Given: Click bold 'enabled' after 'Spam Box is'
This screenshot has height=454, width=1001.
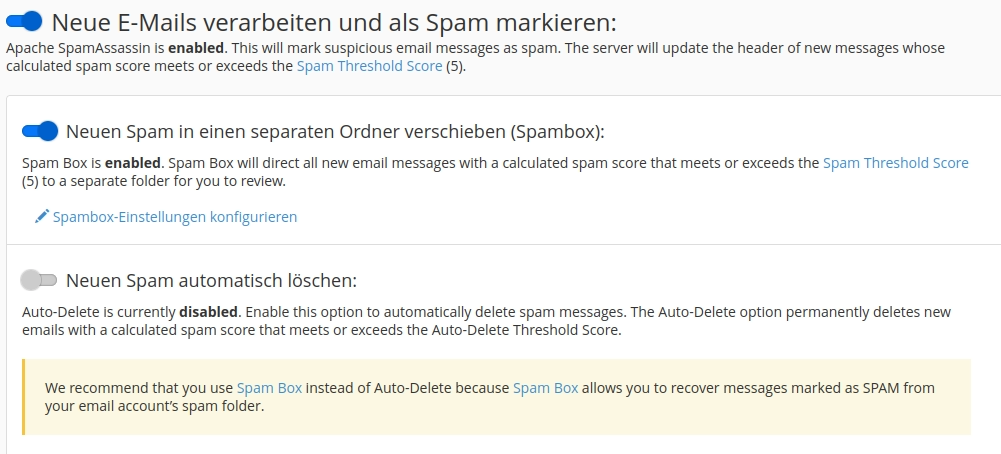Looking at the screenshot, I should [133, 162].
